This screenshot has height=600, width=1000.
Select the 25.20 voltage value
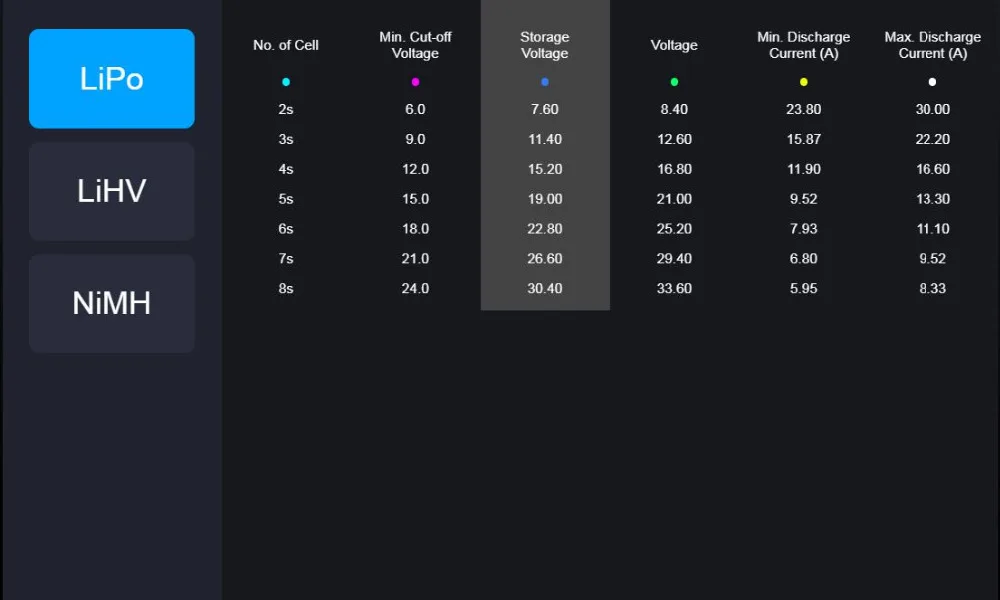coord(674,228)
